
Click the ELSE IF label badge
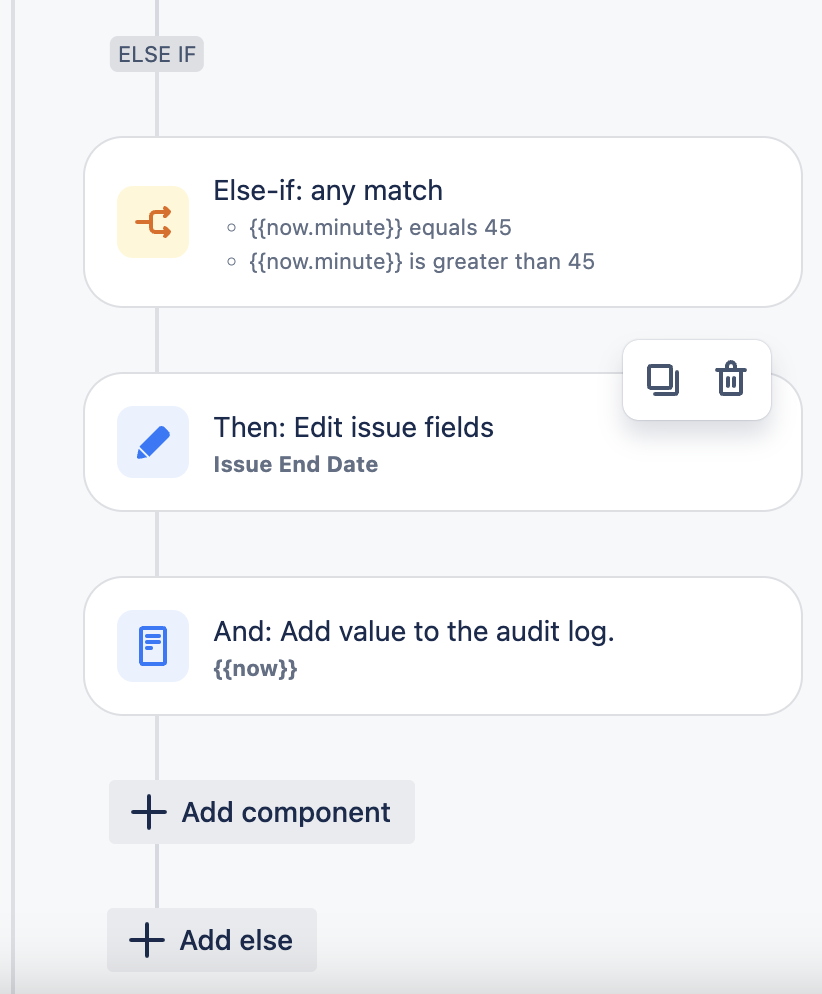point(156,54)
